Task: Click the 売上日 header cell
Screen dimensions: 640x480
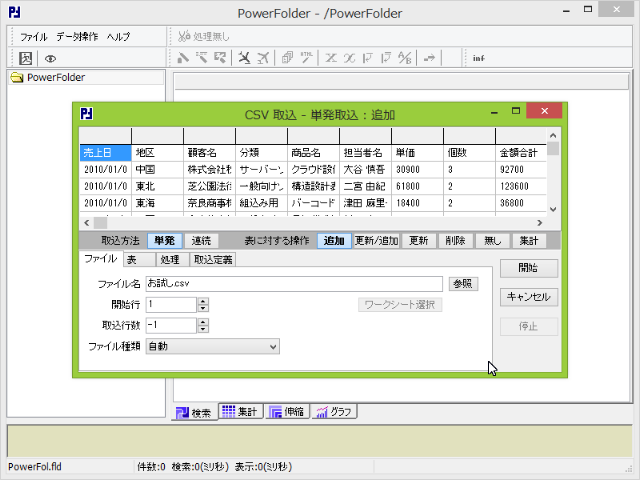Action: [105, 153]
